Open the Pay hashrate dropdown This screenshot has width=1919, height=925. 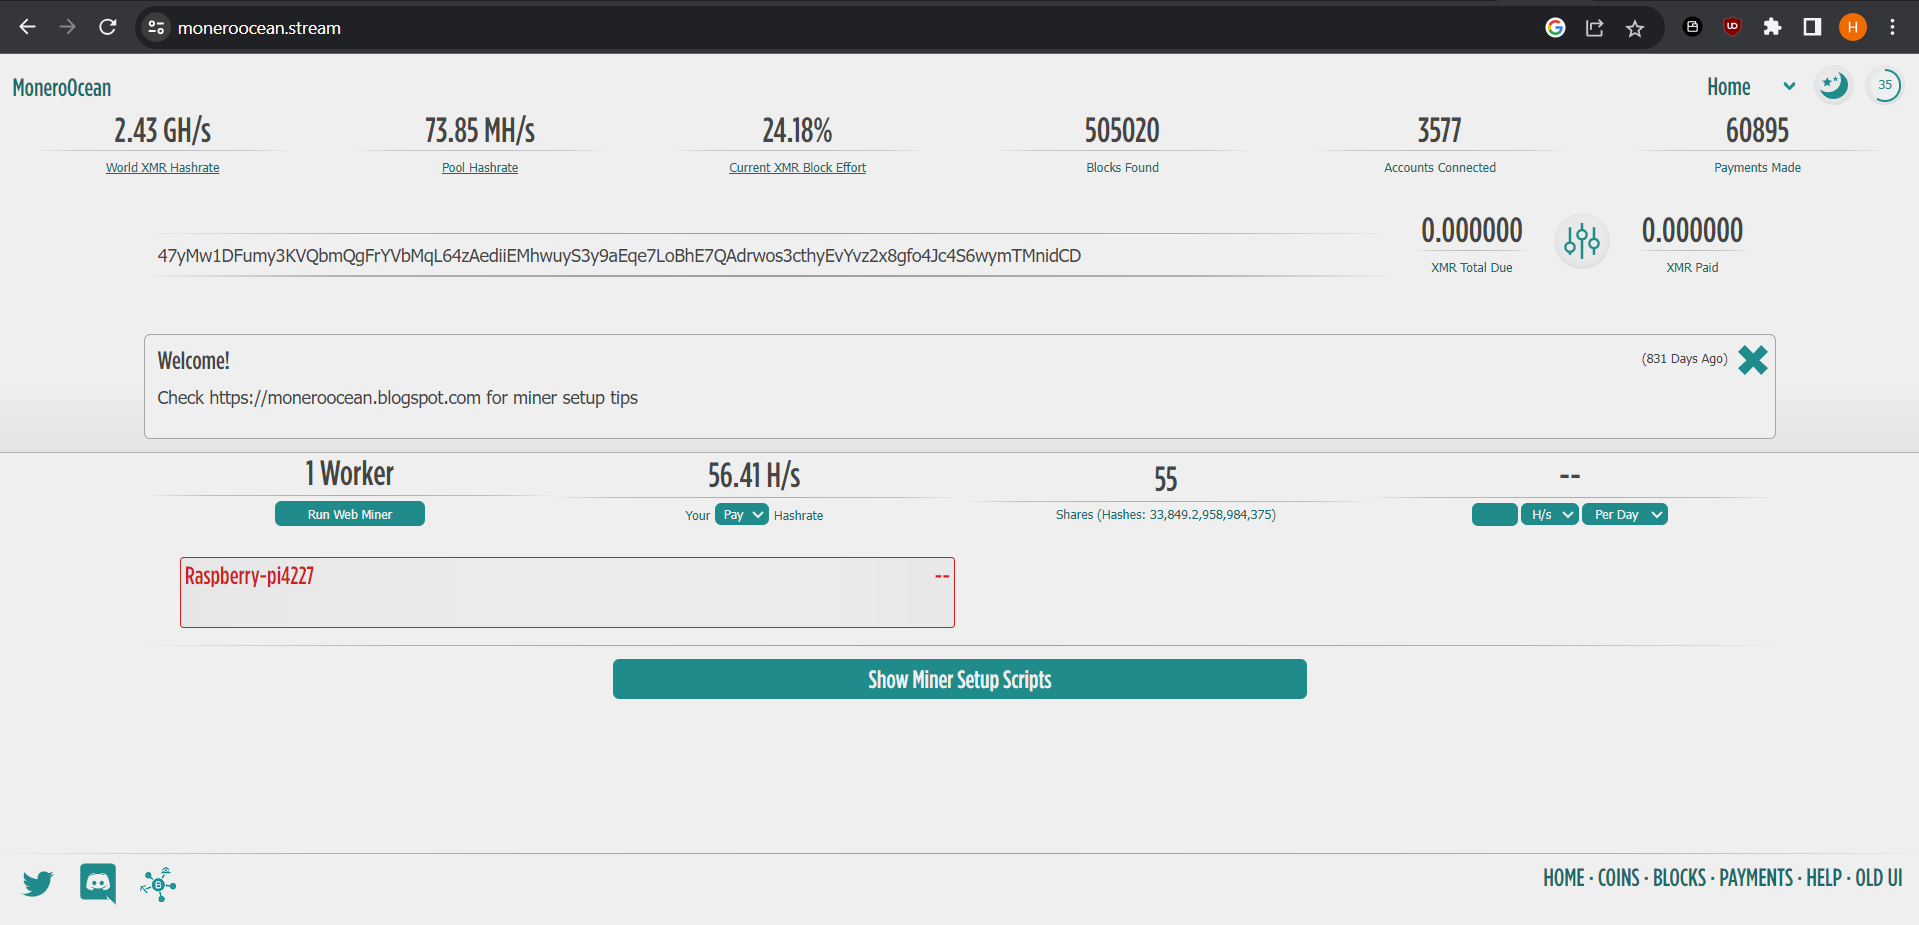pos(741,514)
